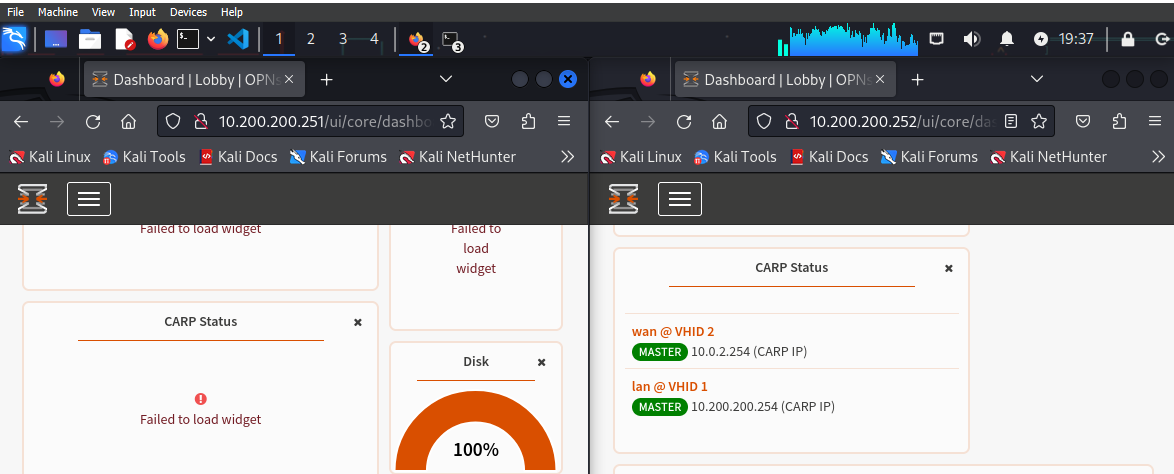Expand the terminal dropdown arrow in panel
Screen dimensions: 1174x474
pos(210,39)
